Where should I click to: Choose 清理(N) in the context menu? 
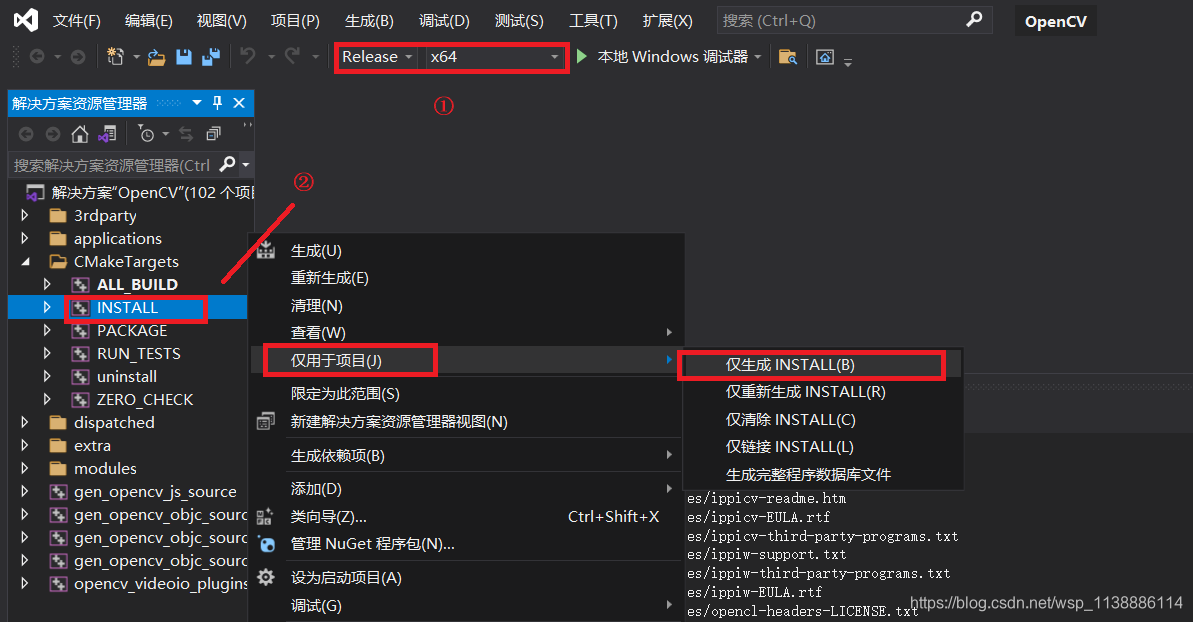point(466,306)
